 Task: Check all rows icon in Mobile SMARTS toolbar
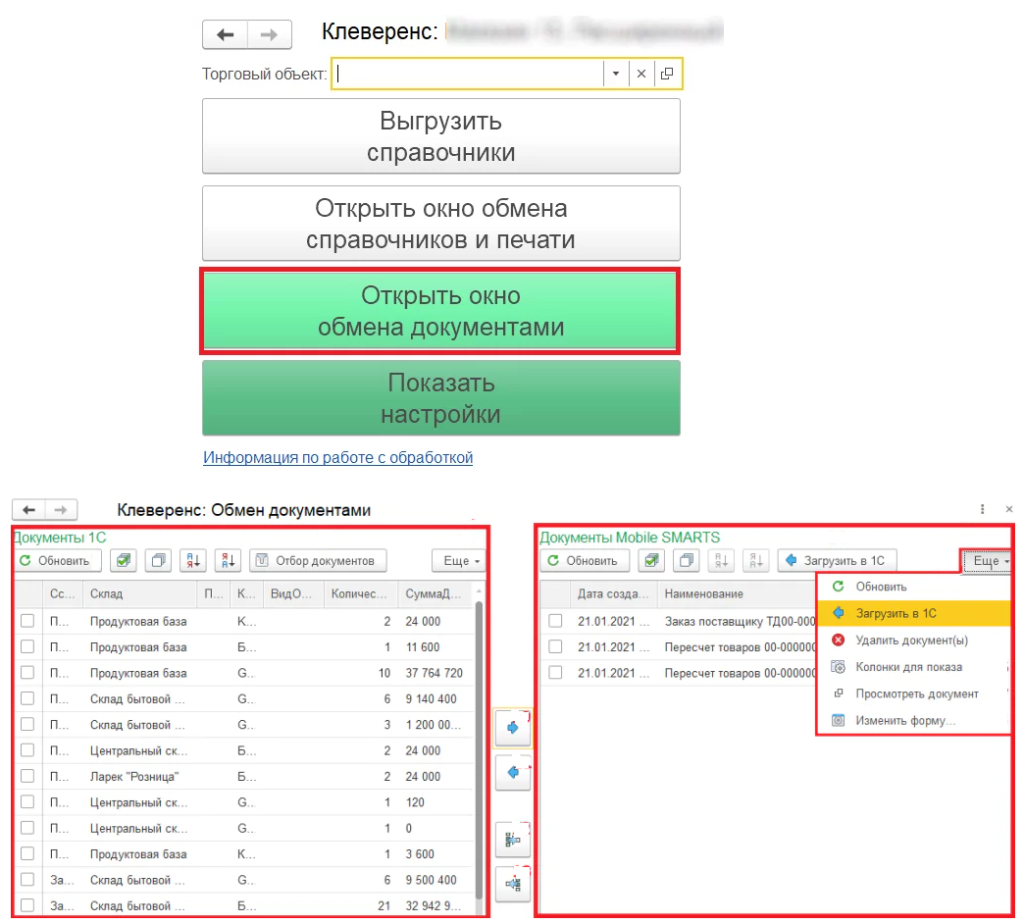pyautogui.click(x=651, y=560)
